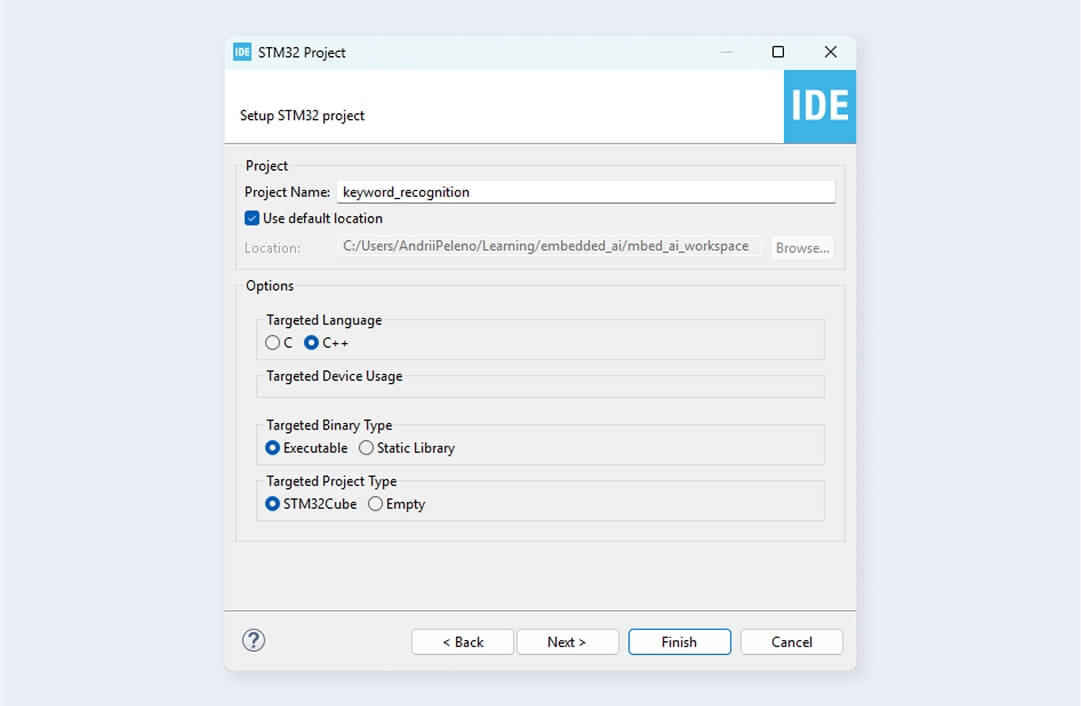
Task: Go back with the < Back button
Action: point(462,642)
